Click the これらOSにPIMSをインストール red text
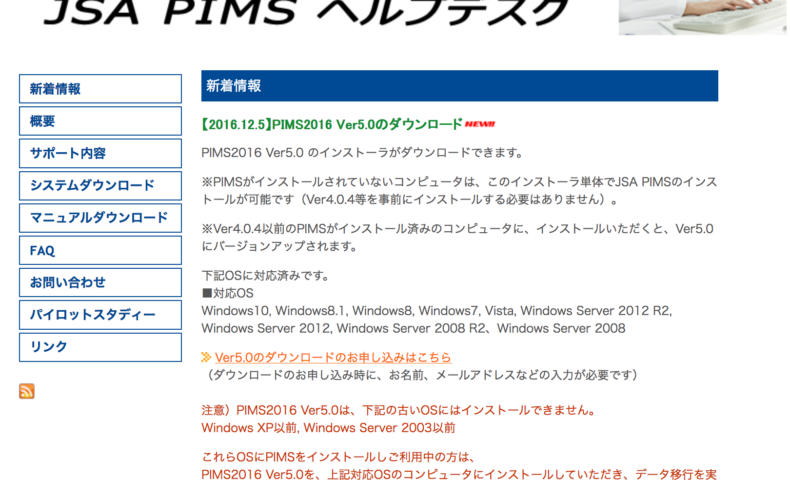This screenshot has height=480, width=790. (338, 457)
